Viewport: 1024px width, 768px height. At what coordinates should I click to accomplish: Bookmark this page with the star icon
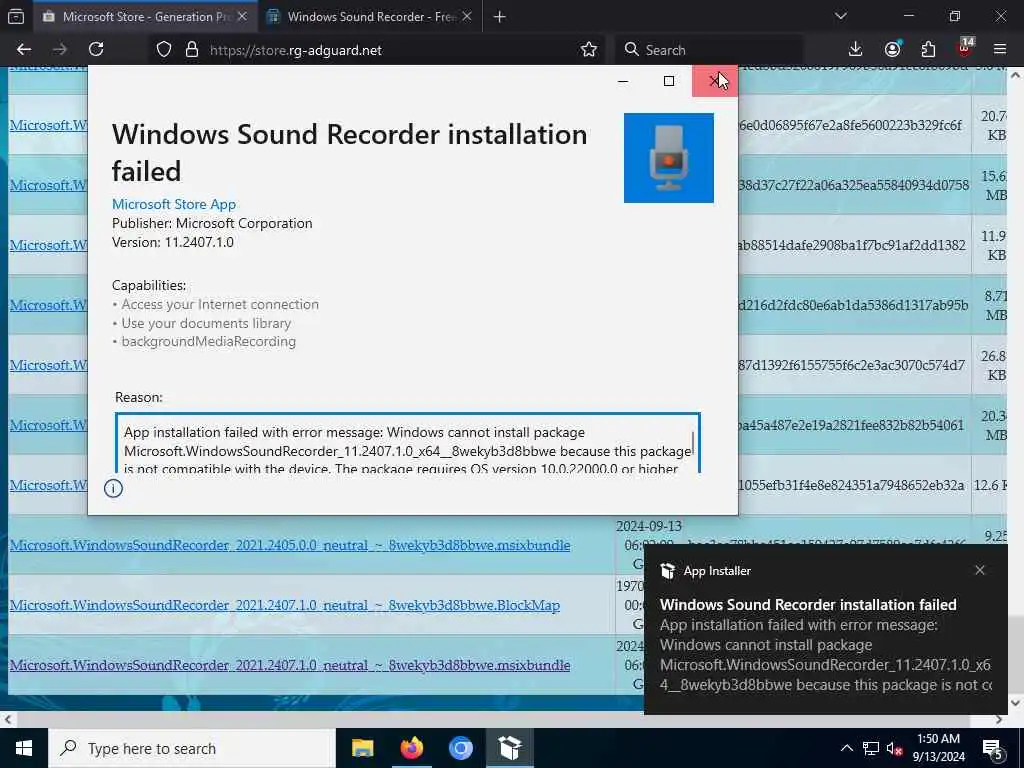coord(588,50)
